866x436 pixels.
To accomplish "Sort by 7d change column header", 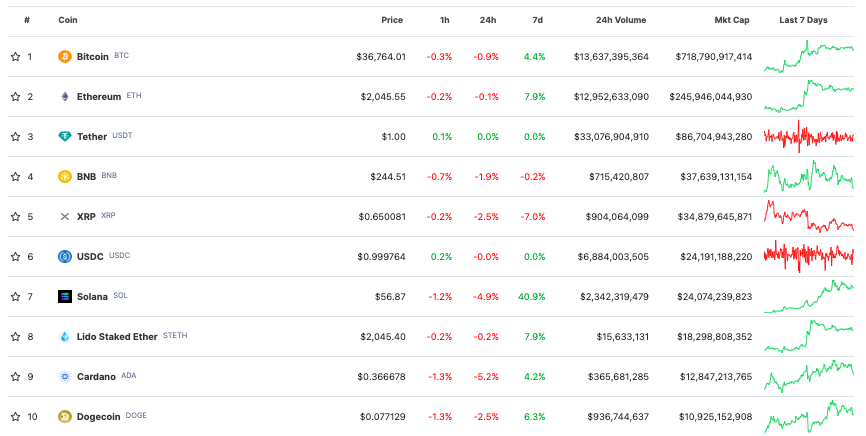I will pos(538,20).
